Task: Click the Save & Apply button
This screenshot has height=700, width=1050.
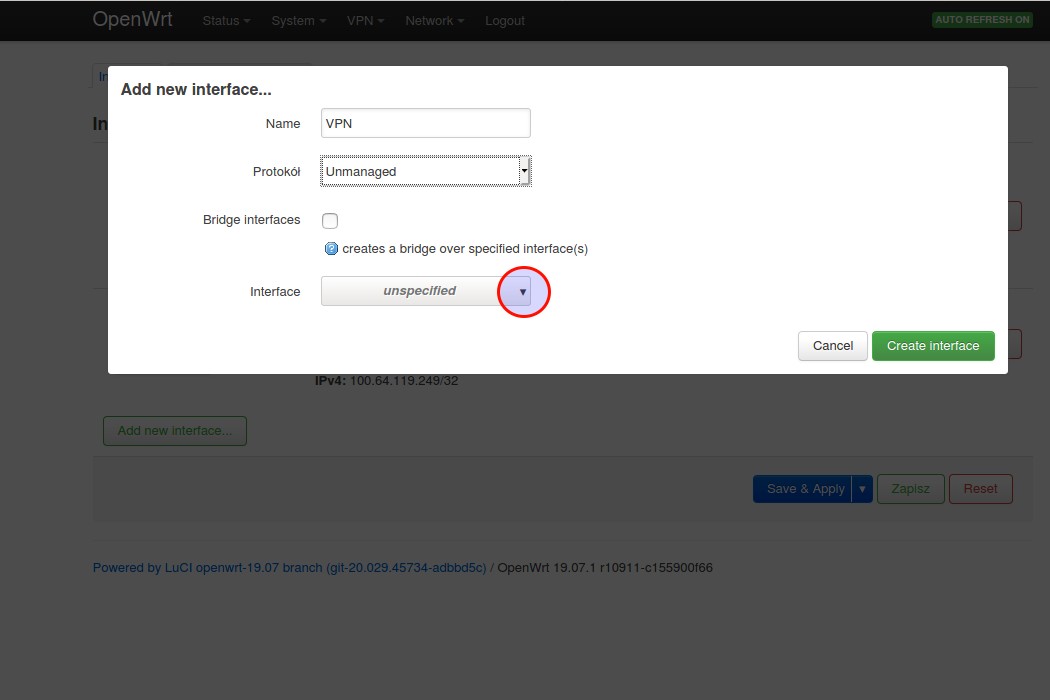Action: pyautogui.click(x=802, y=489)
